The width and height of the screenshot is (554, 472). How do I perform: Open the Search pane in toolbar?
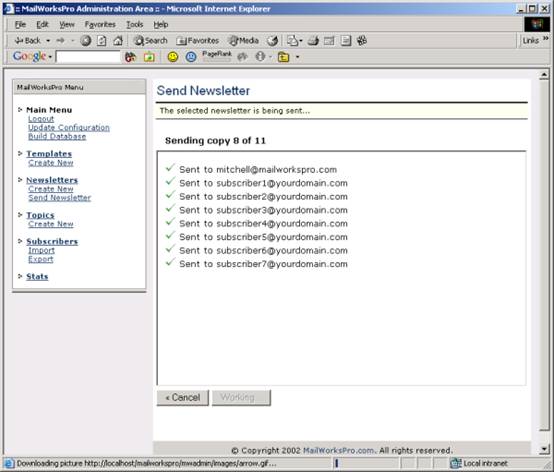pos(151,41)
